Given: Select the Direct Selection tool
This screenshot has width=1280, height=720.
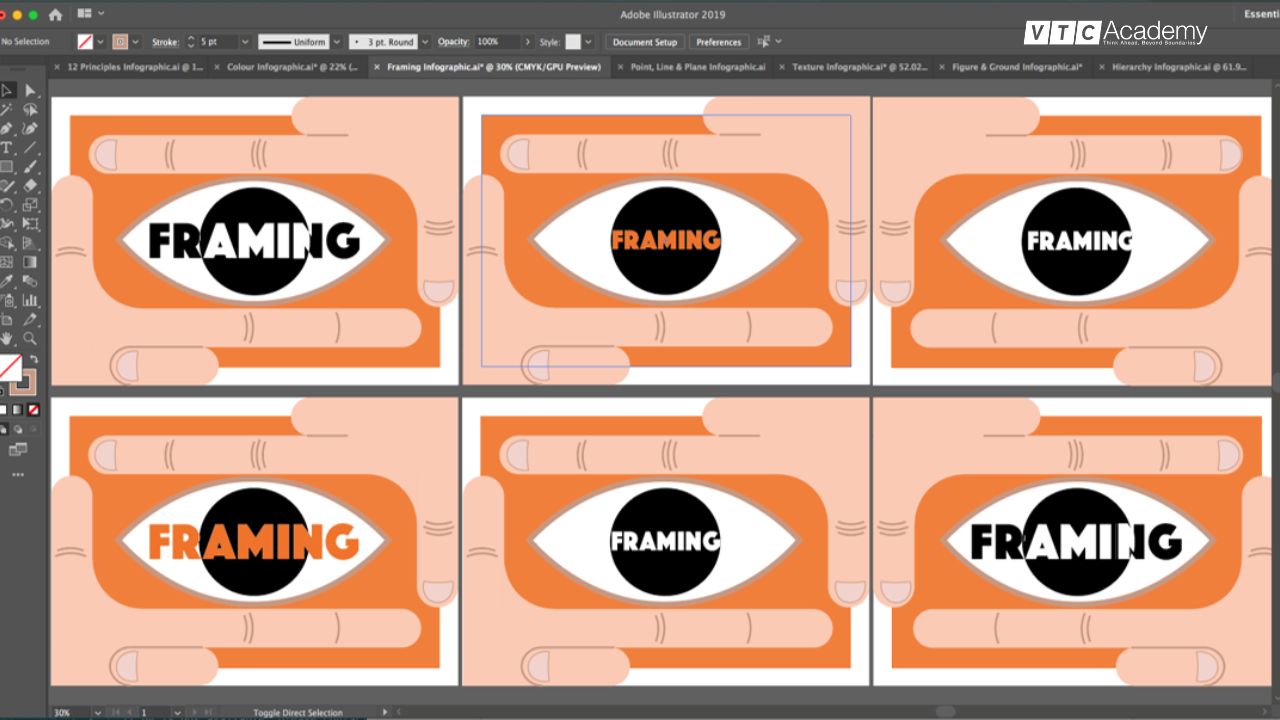Looking at the screenshot, I should pos(30,91).
